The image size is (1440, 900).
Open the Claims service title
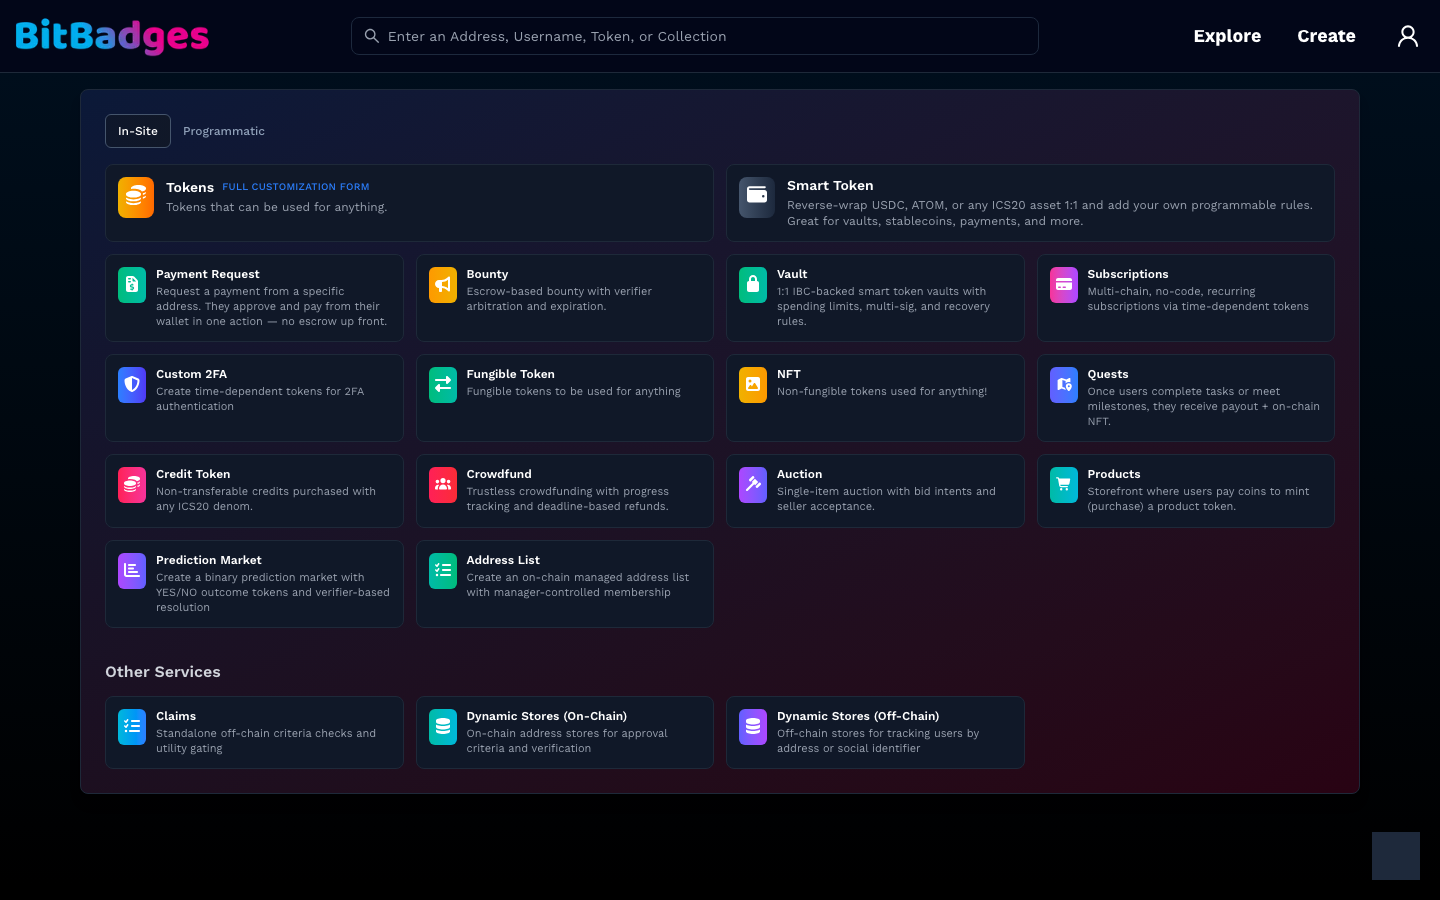pos(176,716)
